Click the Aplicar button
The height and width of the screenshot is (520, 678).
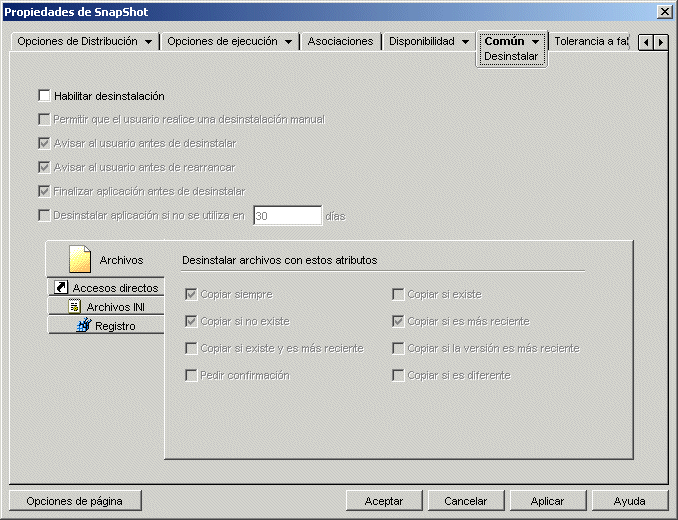click(x=547, y=501)
